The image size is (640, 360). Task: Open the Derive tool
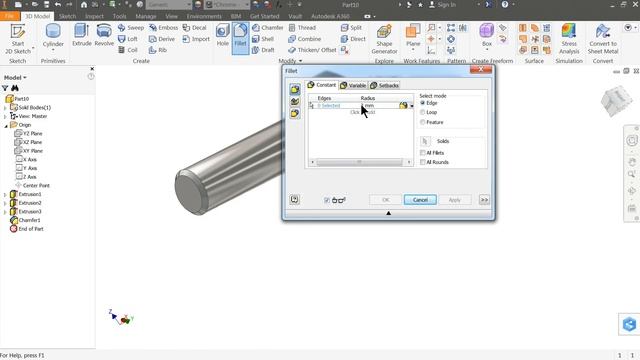162,39
